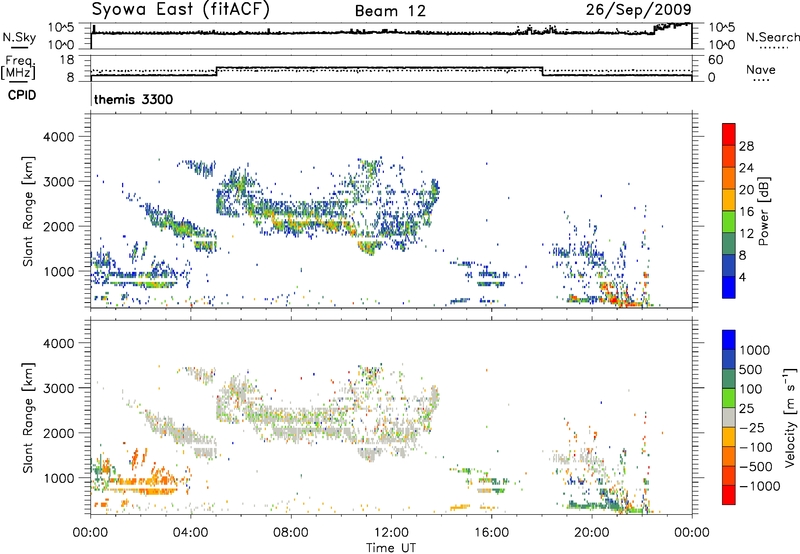Screen dimensions: 800x554
Task: Click the power panel 'Slant Range [km]' label
Action: pos(28,211)
